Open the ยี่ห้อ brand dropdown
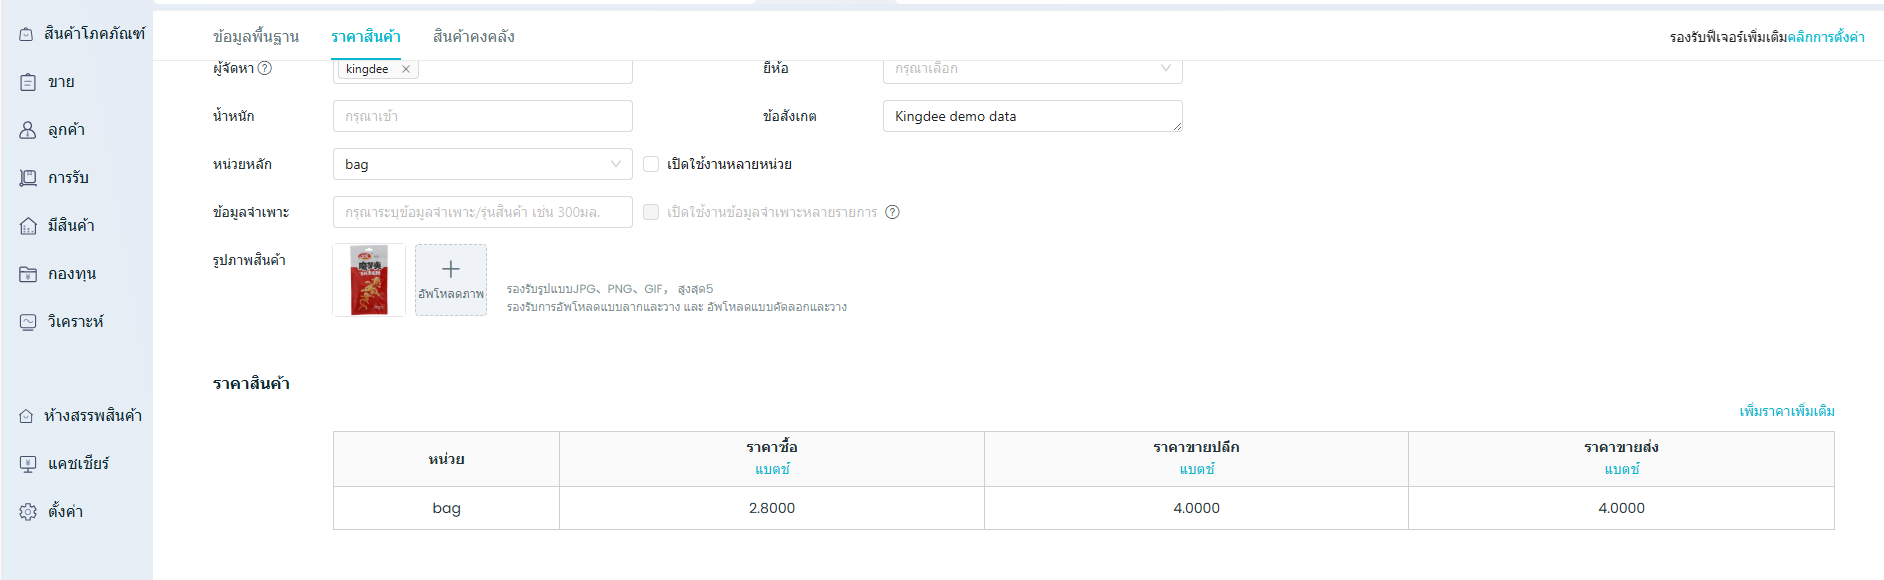1884x580 pixels. click(x=1032, y=68)
